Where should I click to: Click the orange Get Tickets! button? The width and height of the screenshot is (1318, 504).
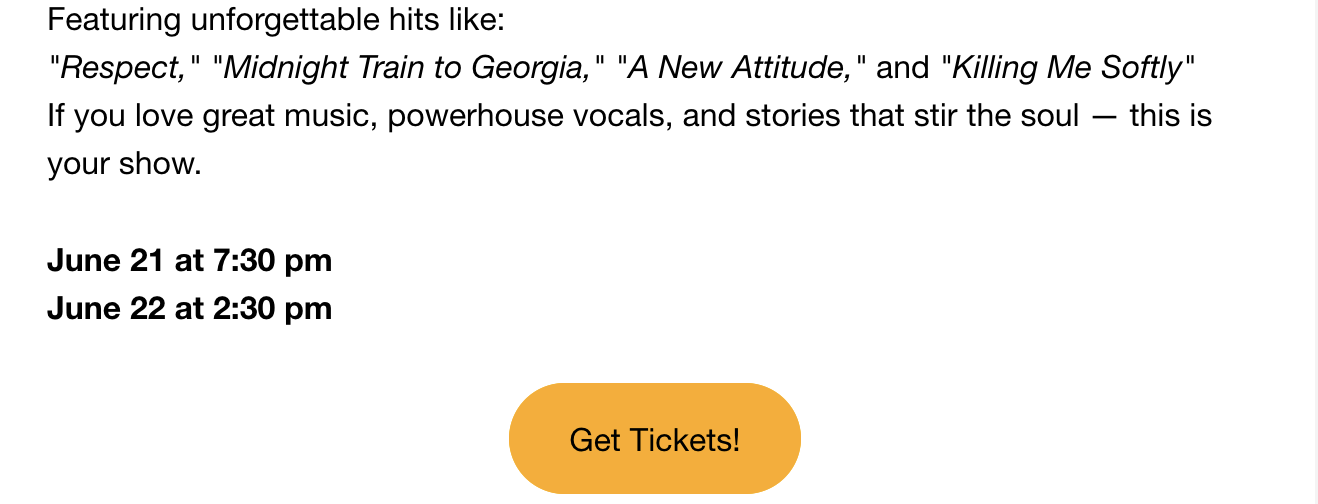(655, 438)
